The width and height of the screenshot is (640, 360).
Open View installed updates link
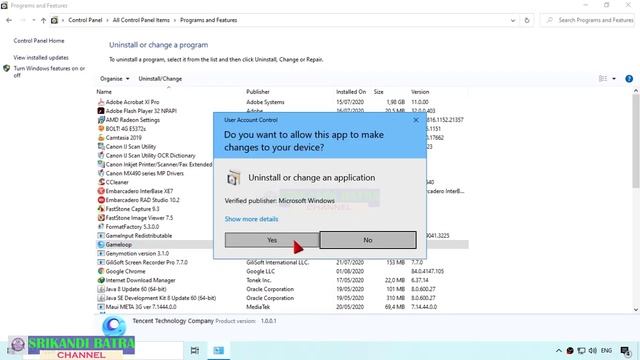click(x=41, y=58)
